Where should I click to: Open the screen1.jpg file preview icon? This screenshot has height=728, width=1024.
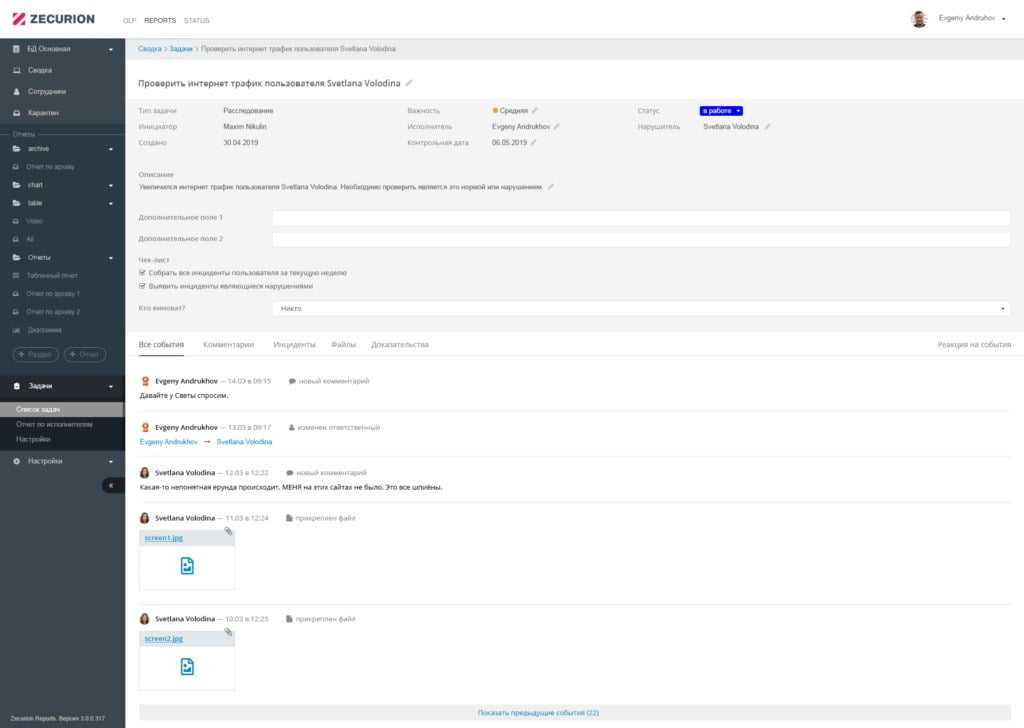187,566
